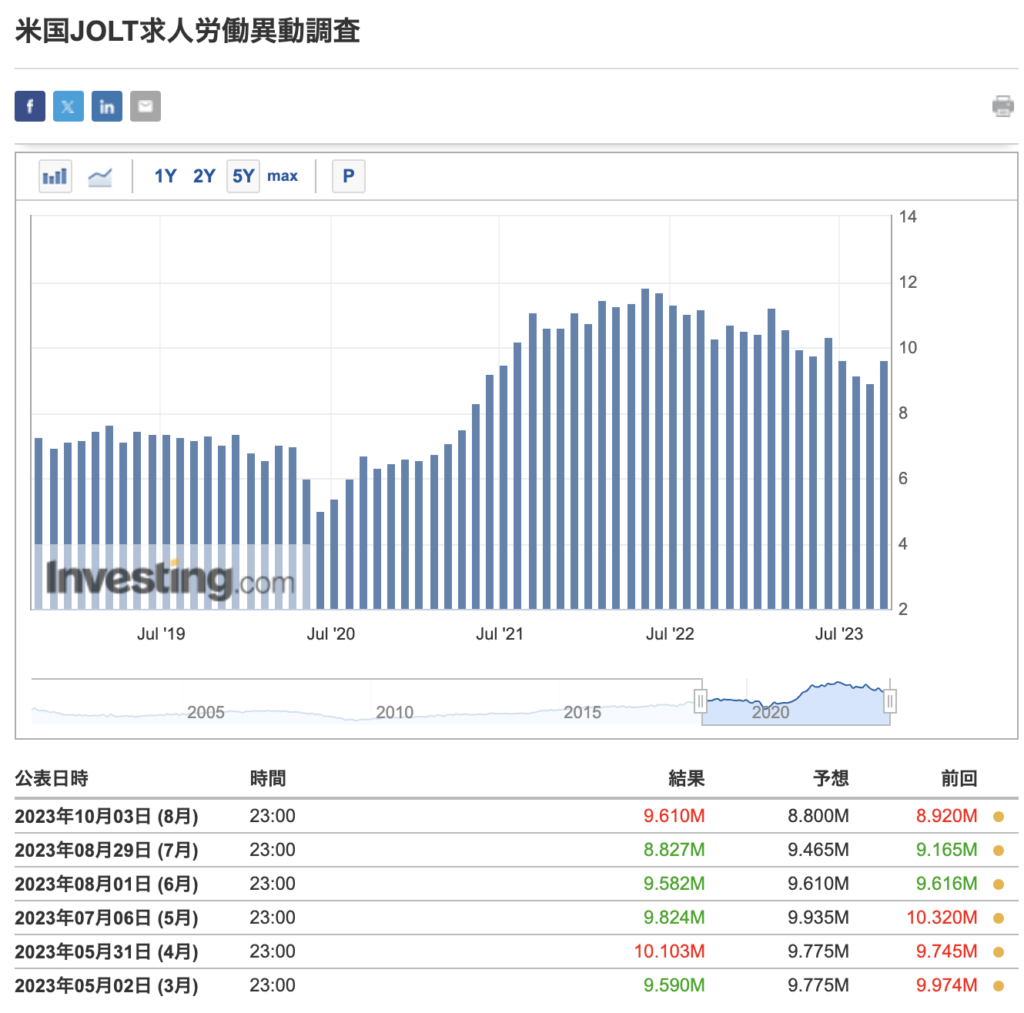Click right handle of range navigator
Image resolution: width=1024 pixels, height=1013 pixels.
pyautogui.click(x=889, y=702)
